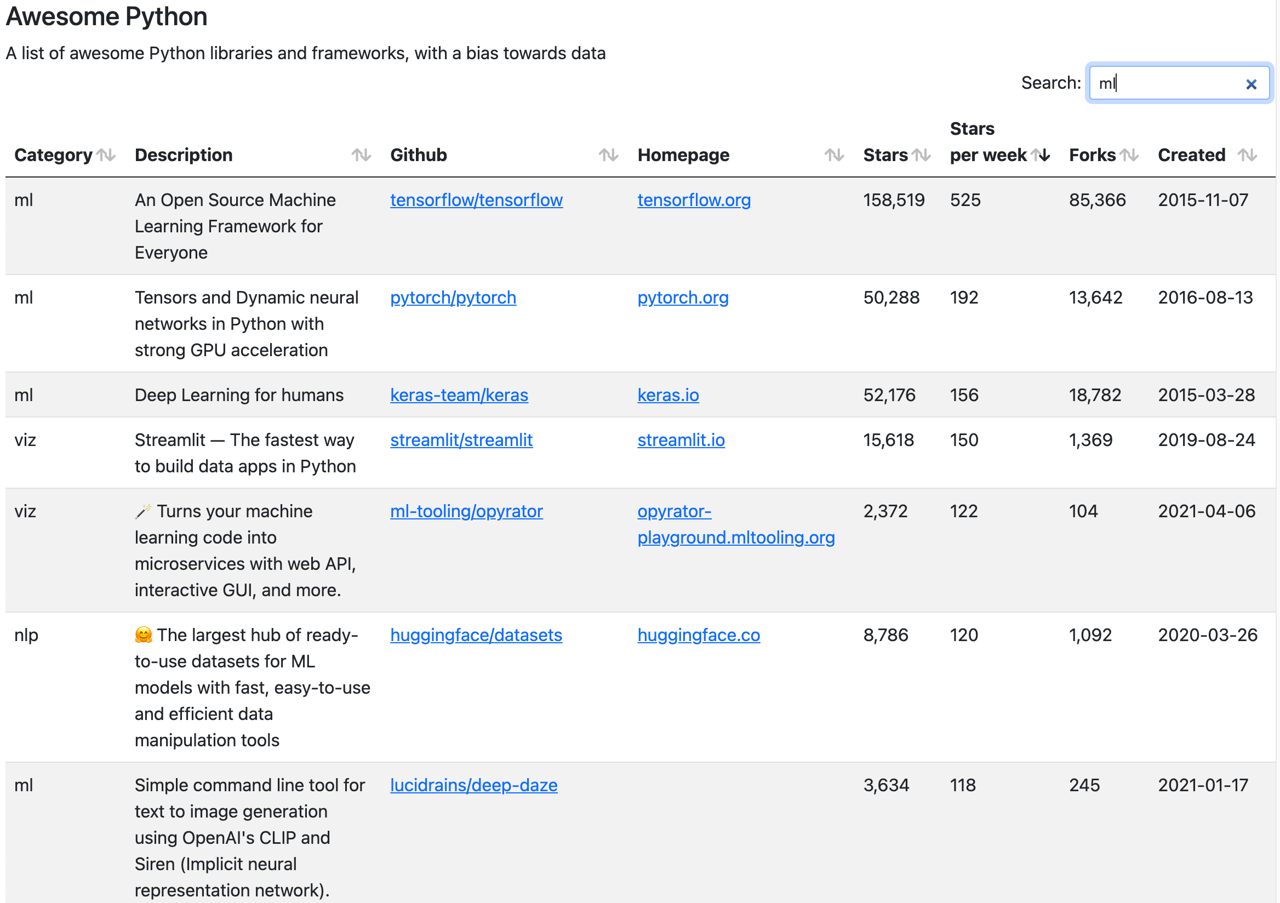1280x903 pixels.
Task: Open the keras-team/keras GitHub link
Action: click(x=459, y=395)
